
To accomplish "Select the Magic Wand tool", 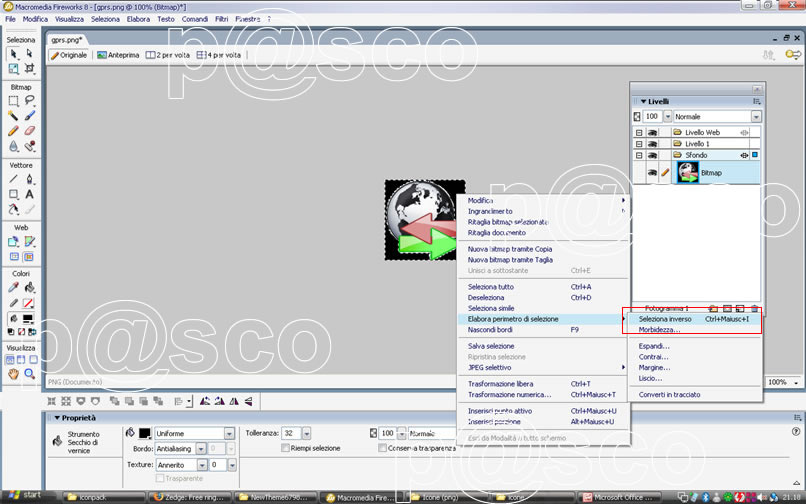I will 14,116.
